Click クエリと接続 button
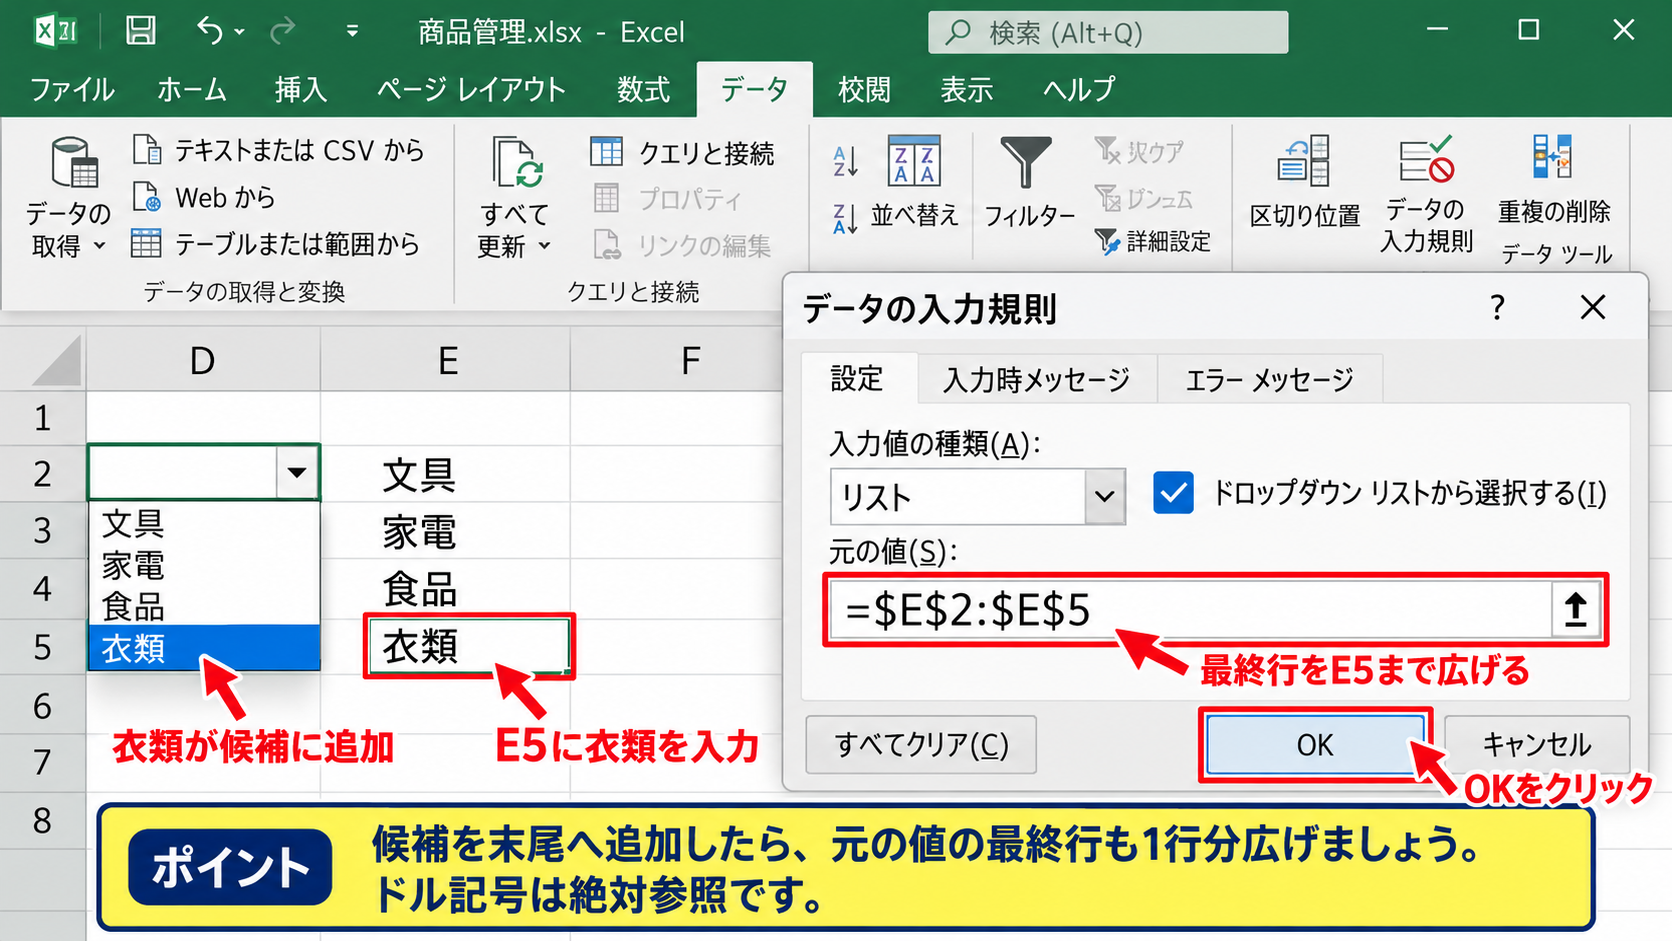 point(683,152)
